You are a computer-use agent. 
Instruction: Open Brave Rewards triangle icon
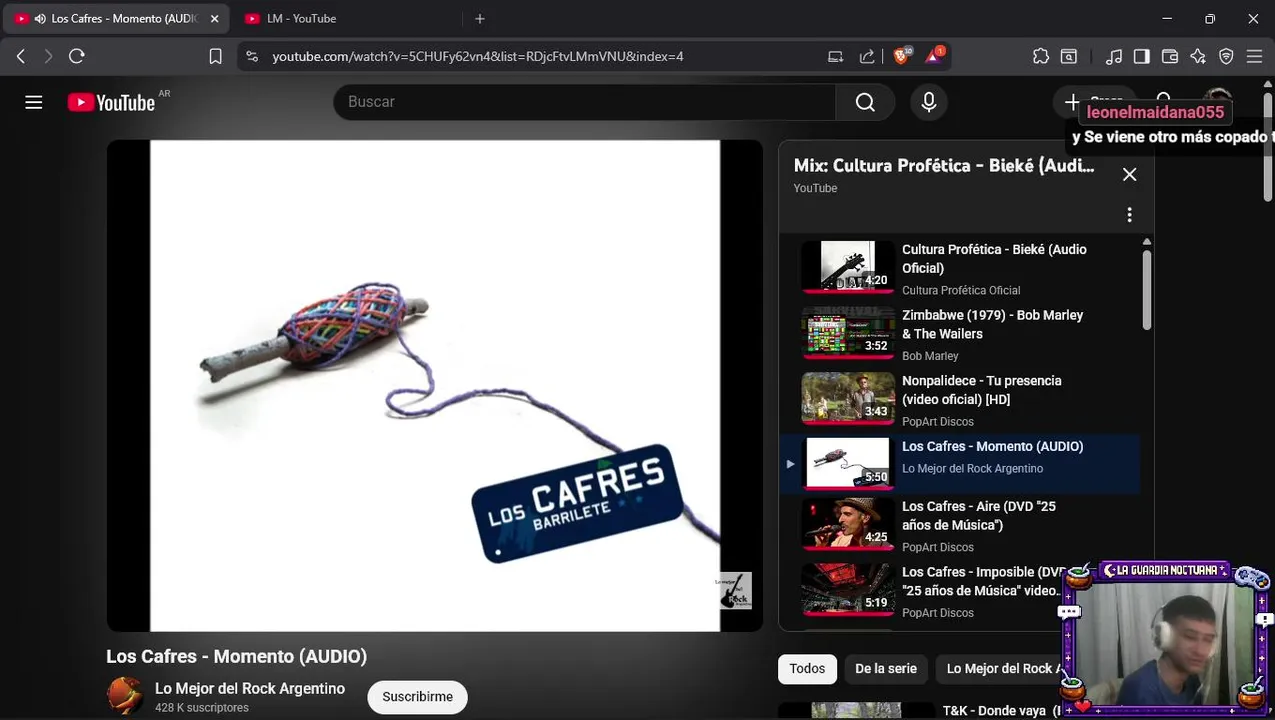[934, 56]
